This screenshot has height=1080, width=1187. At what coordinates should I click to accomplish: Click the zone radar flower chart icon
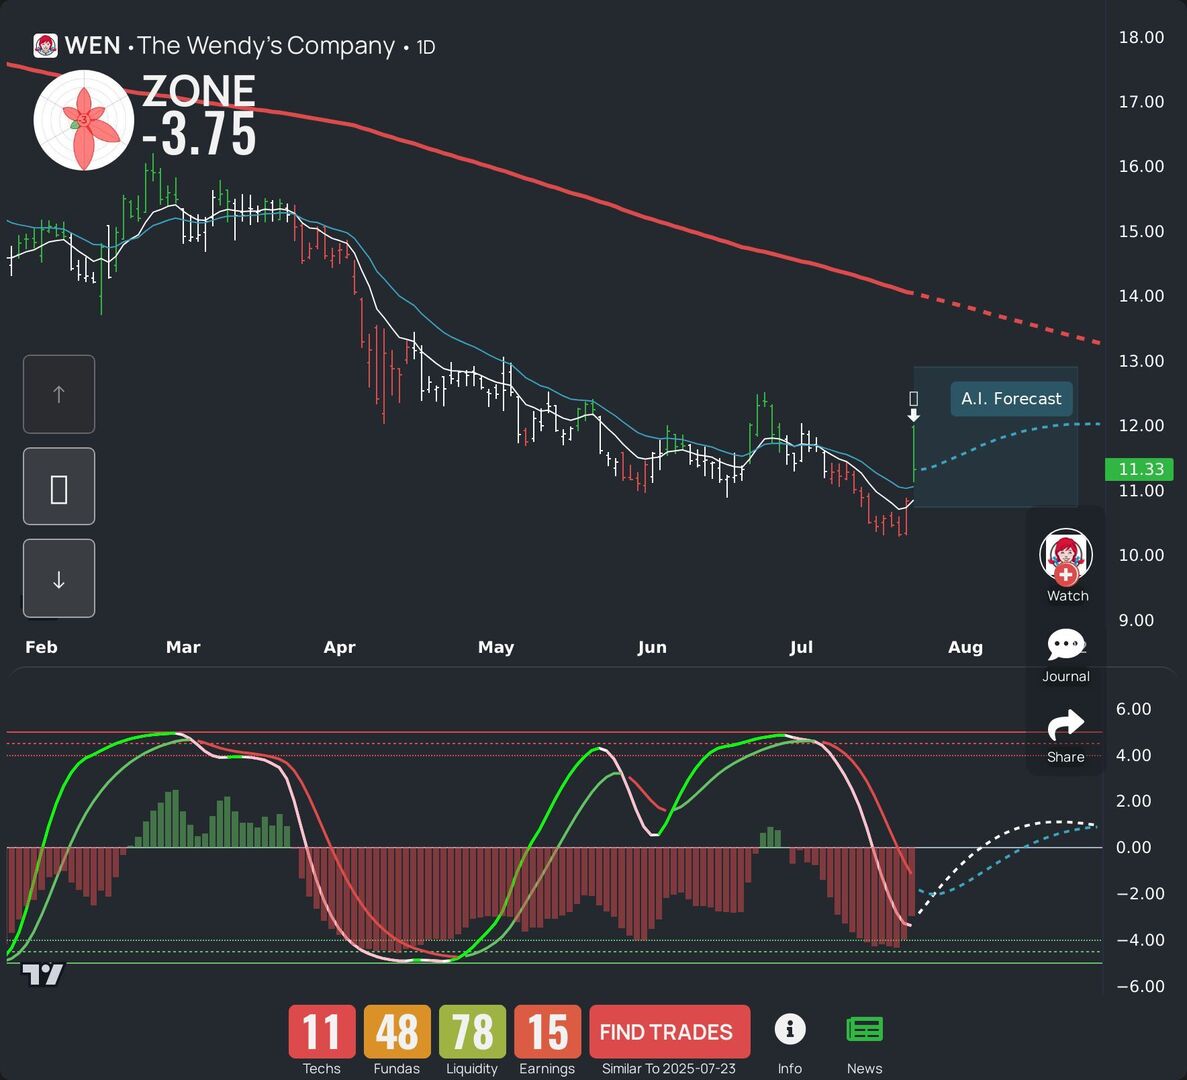coord(84,120)
